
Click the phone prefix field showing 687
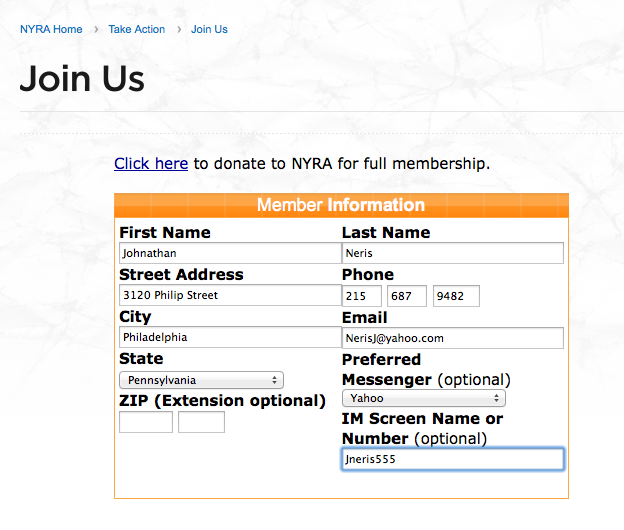407,296
